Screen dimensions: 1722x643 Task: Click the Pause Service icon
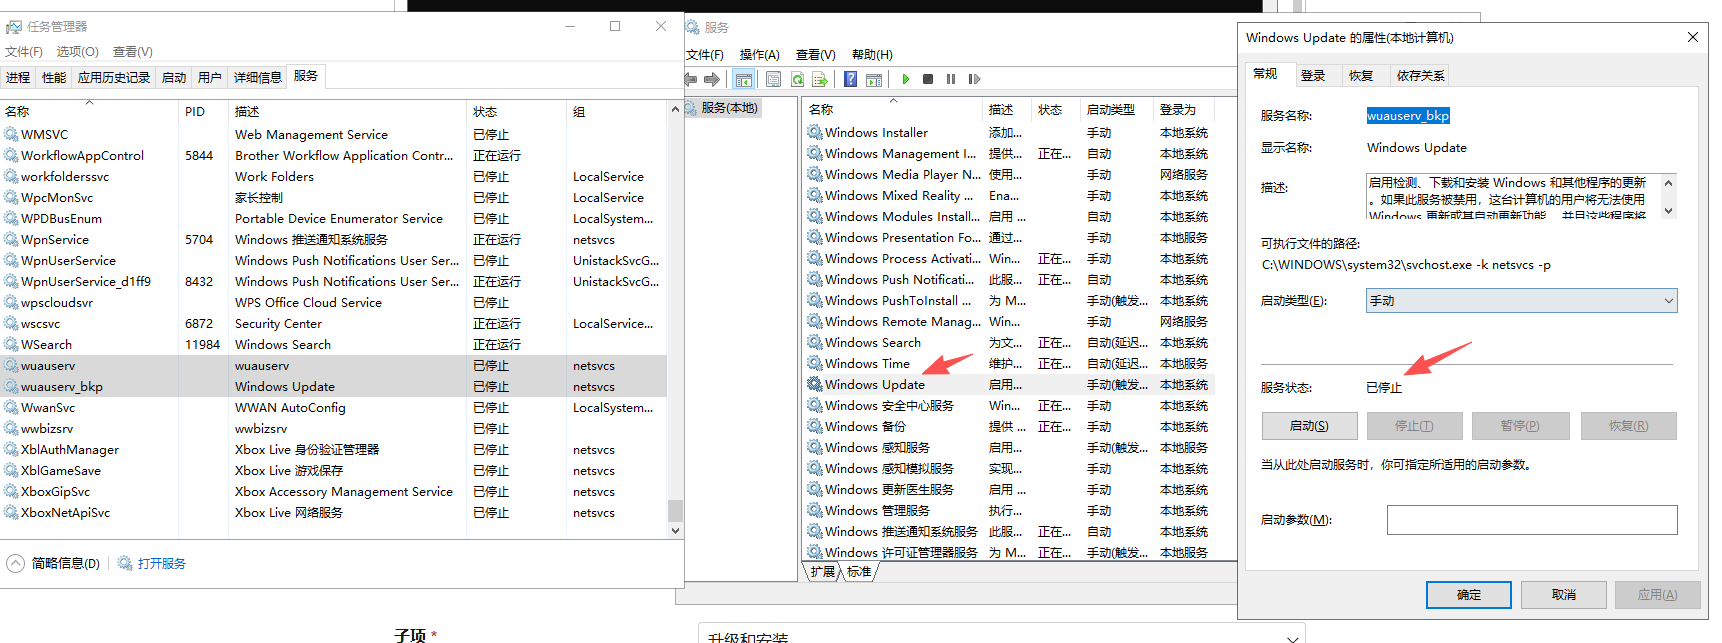click(x=950, y=79)
